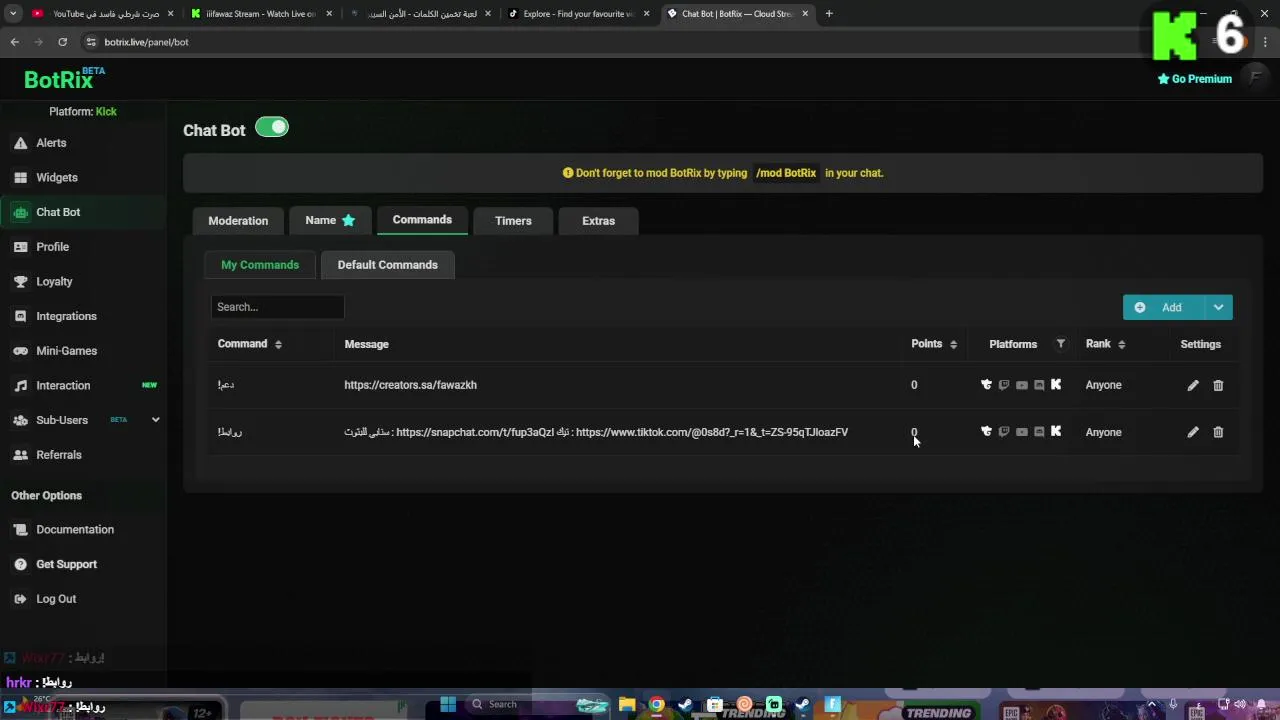Toggle Twitch platform for creators.sa command
The height and width of the screenshot is (720, 1280).
point(1004,385)
